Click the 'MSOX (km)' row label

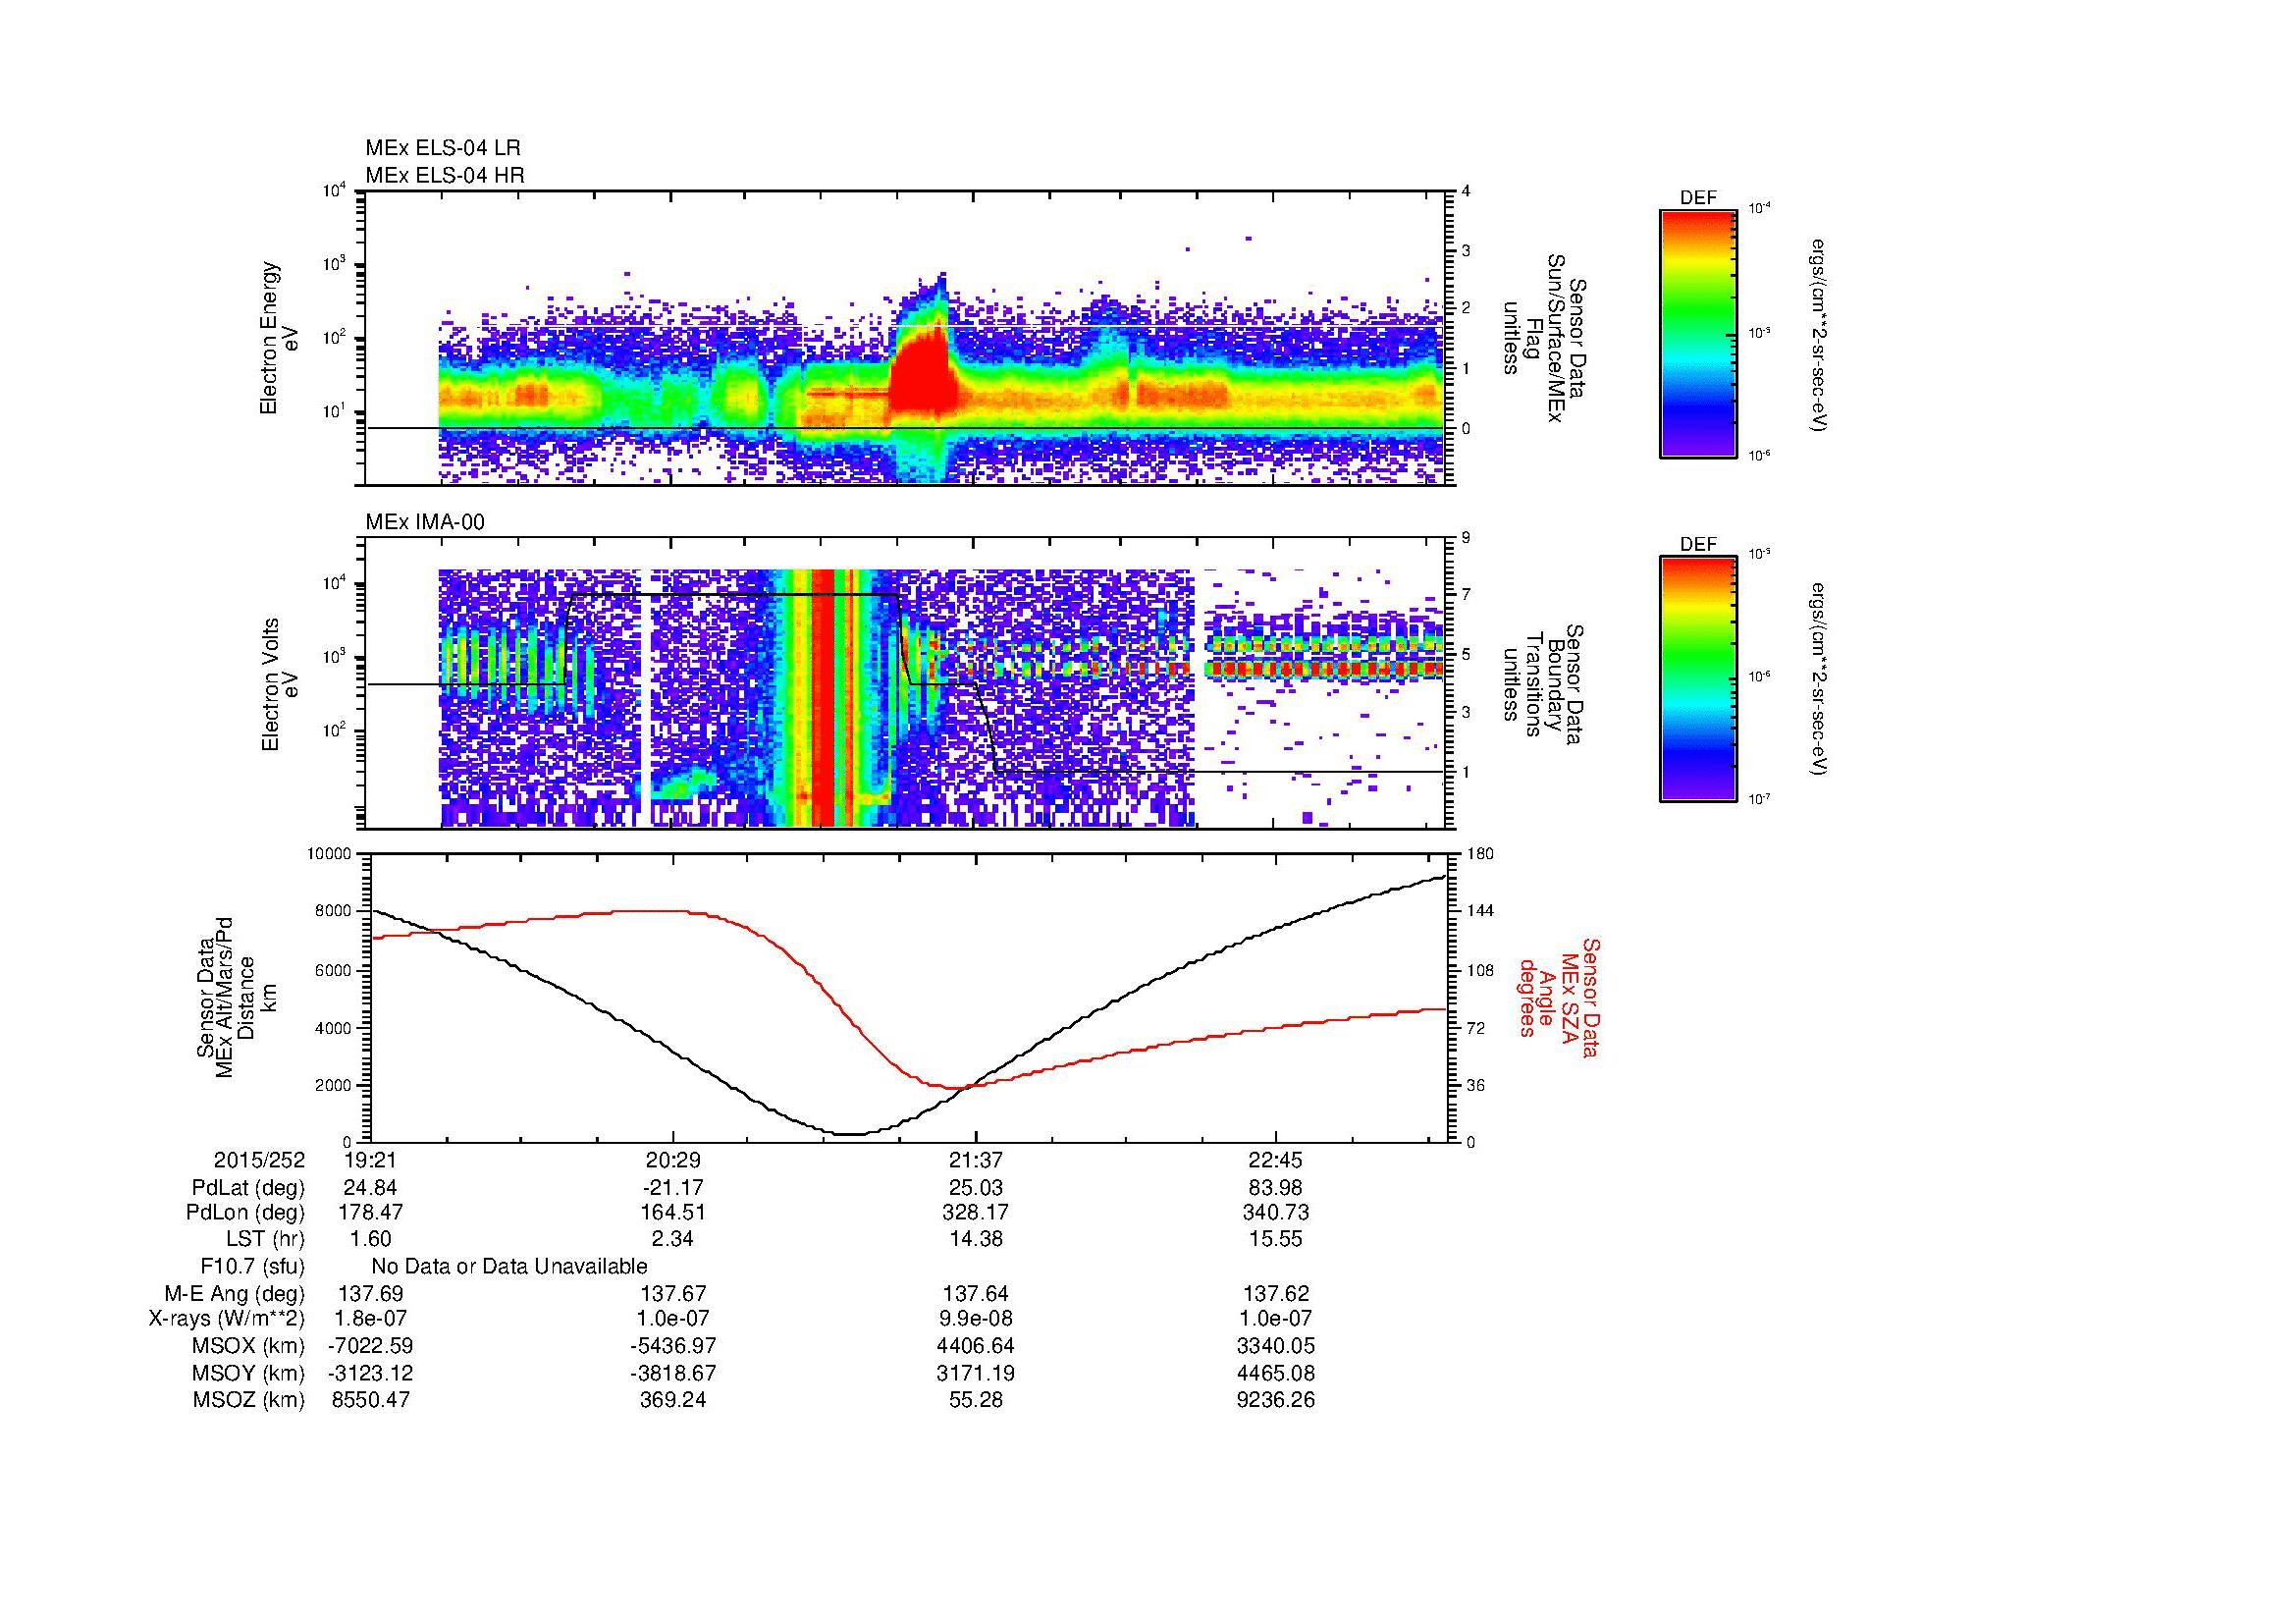click(249, 1346)
